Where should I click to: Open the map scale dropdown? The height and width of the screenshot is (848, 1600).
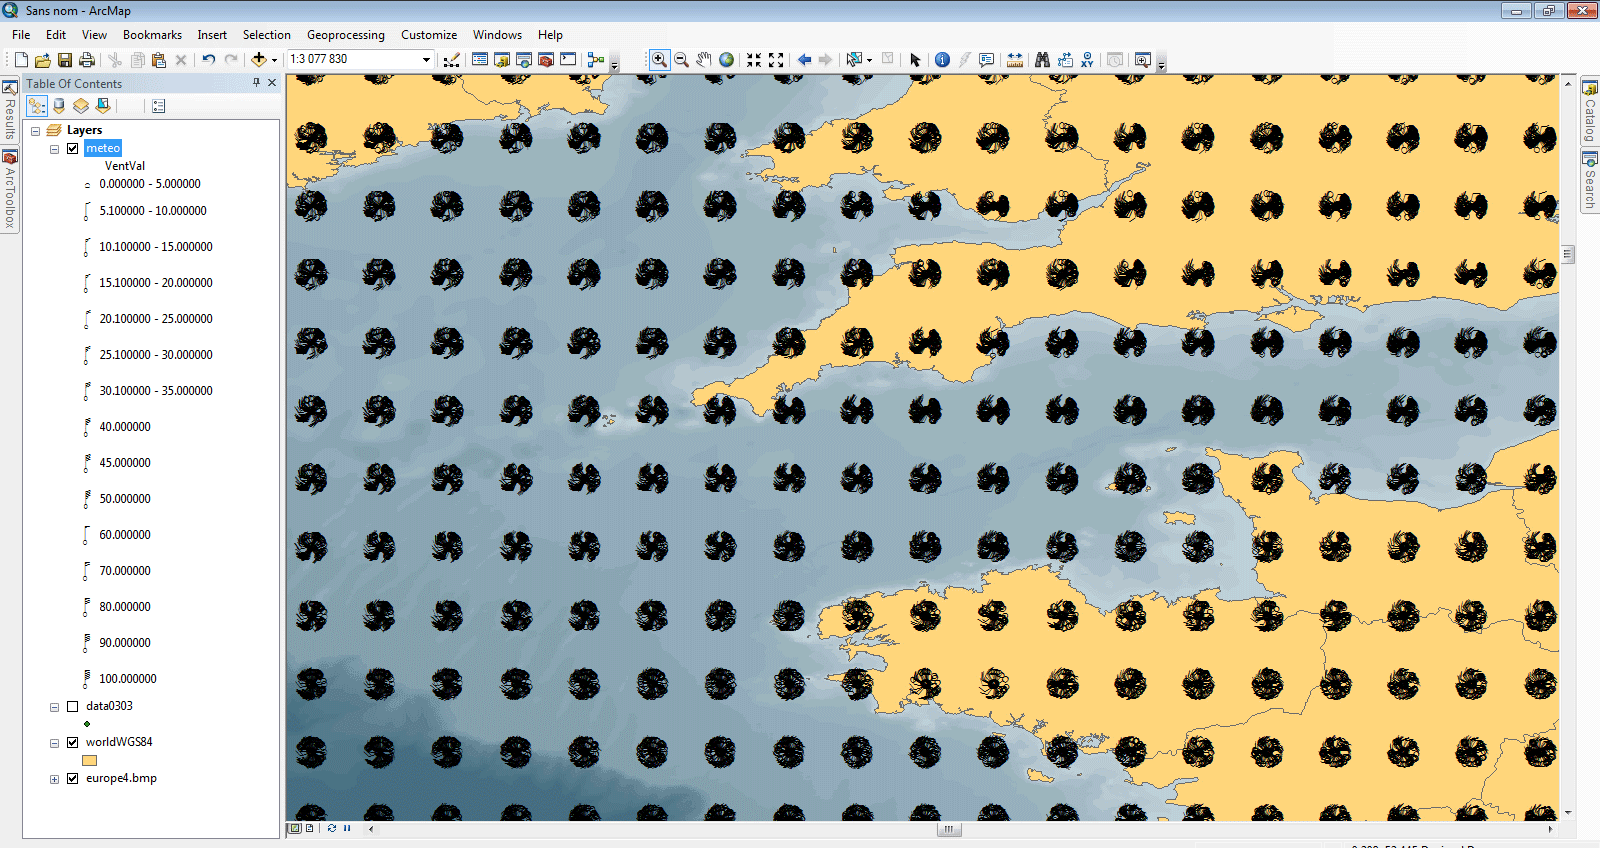pyautogui.click(x=426, y=60)
